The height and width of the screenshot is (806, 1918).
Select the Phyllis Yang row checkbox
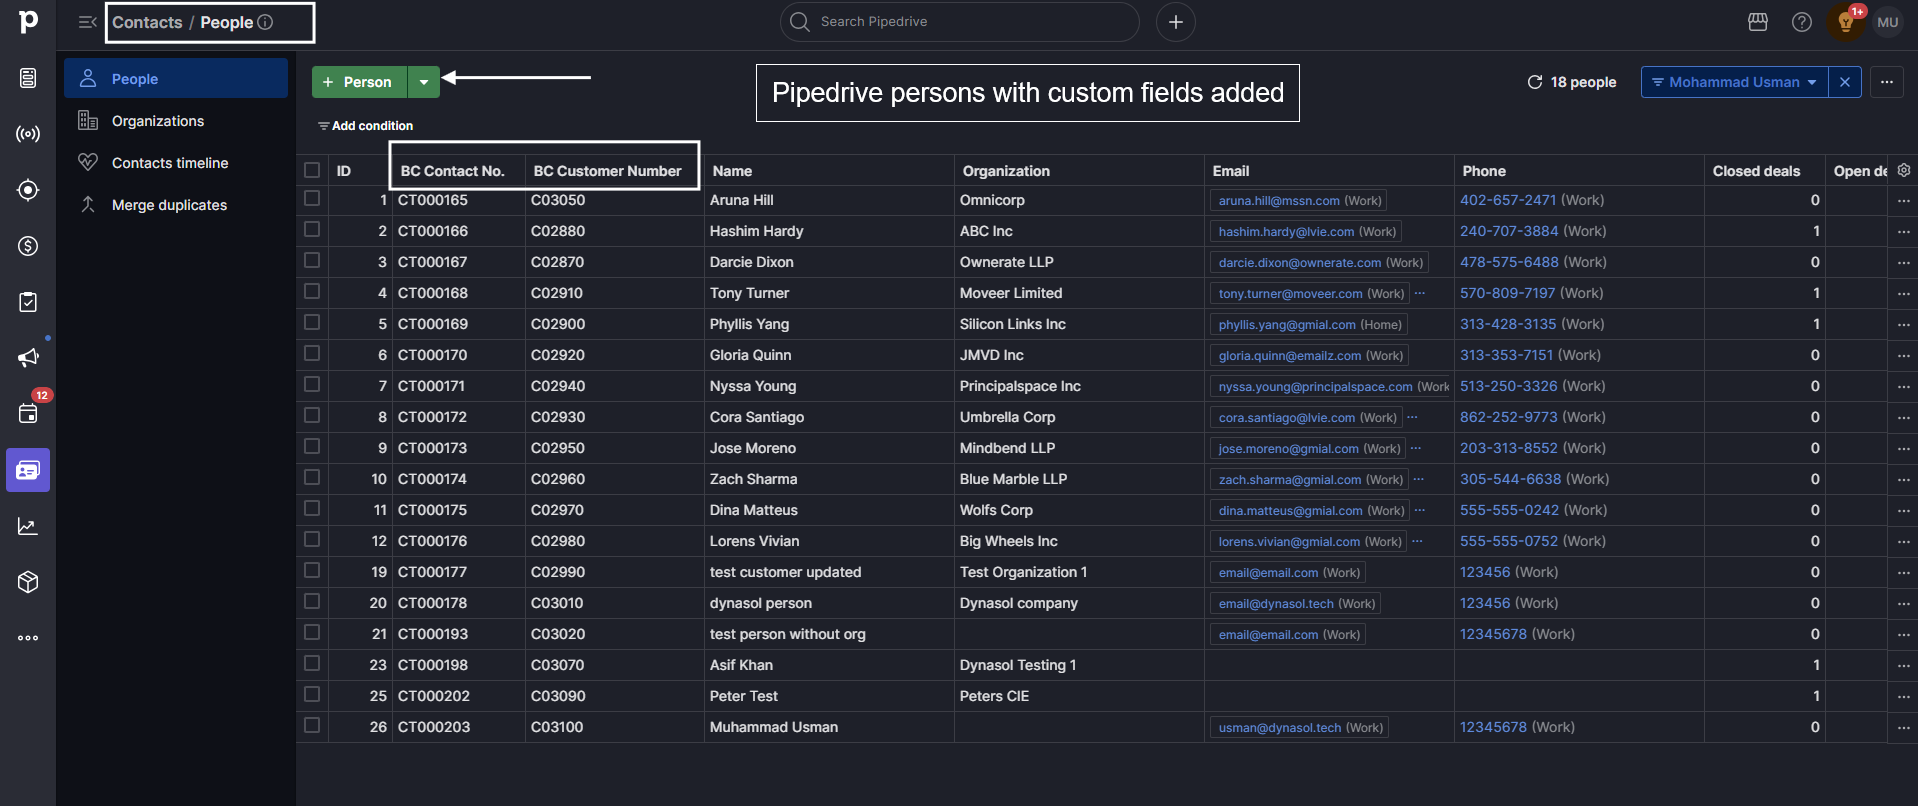[312, 324]
